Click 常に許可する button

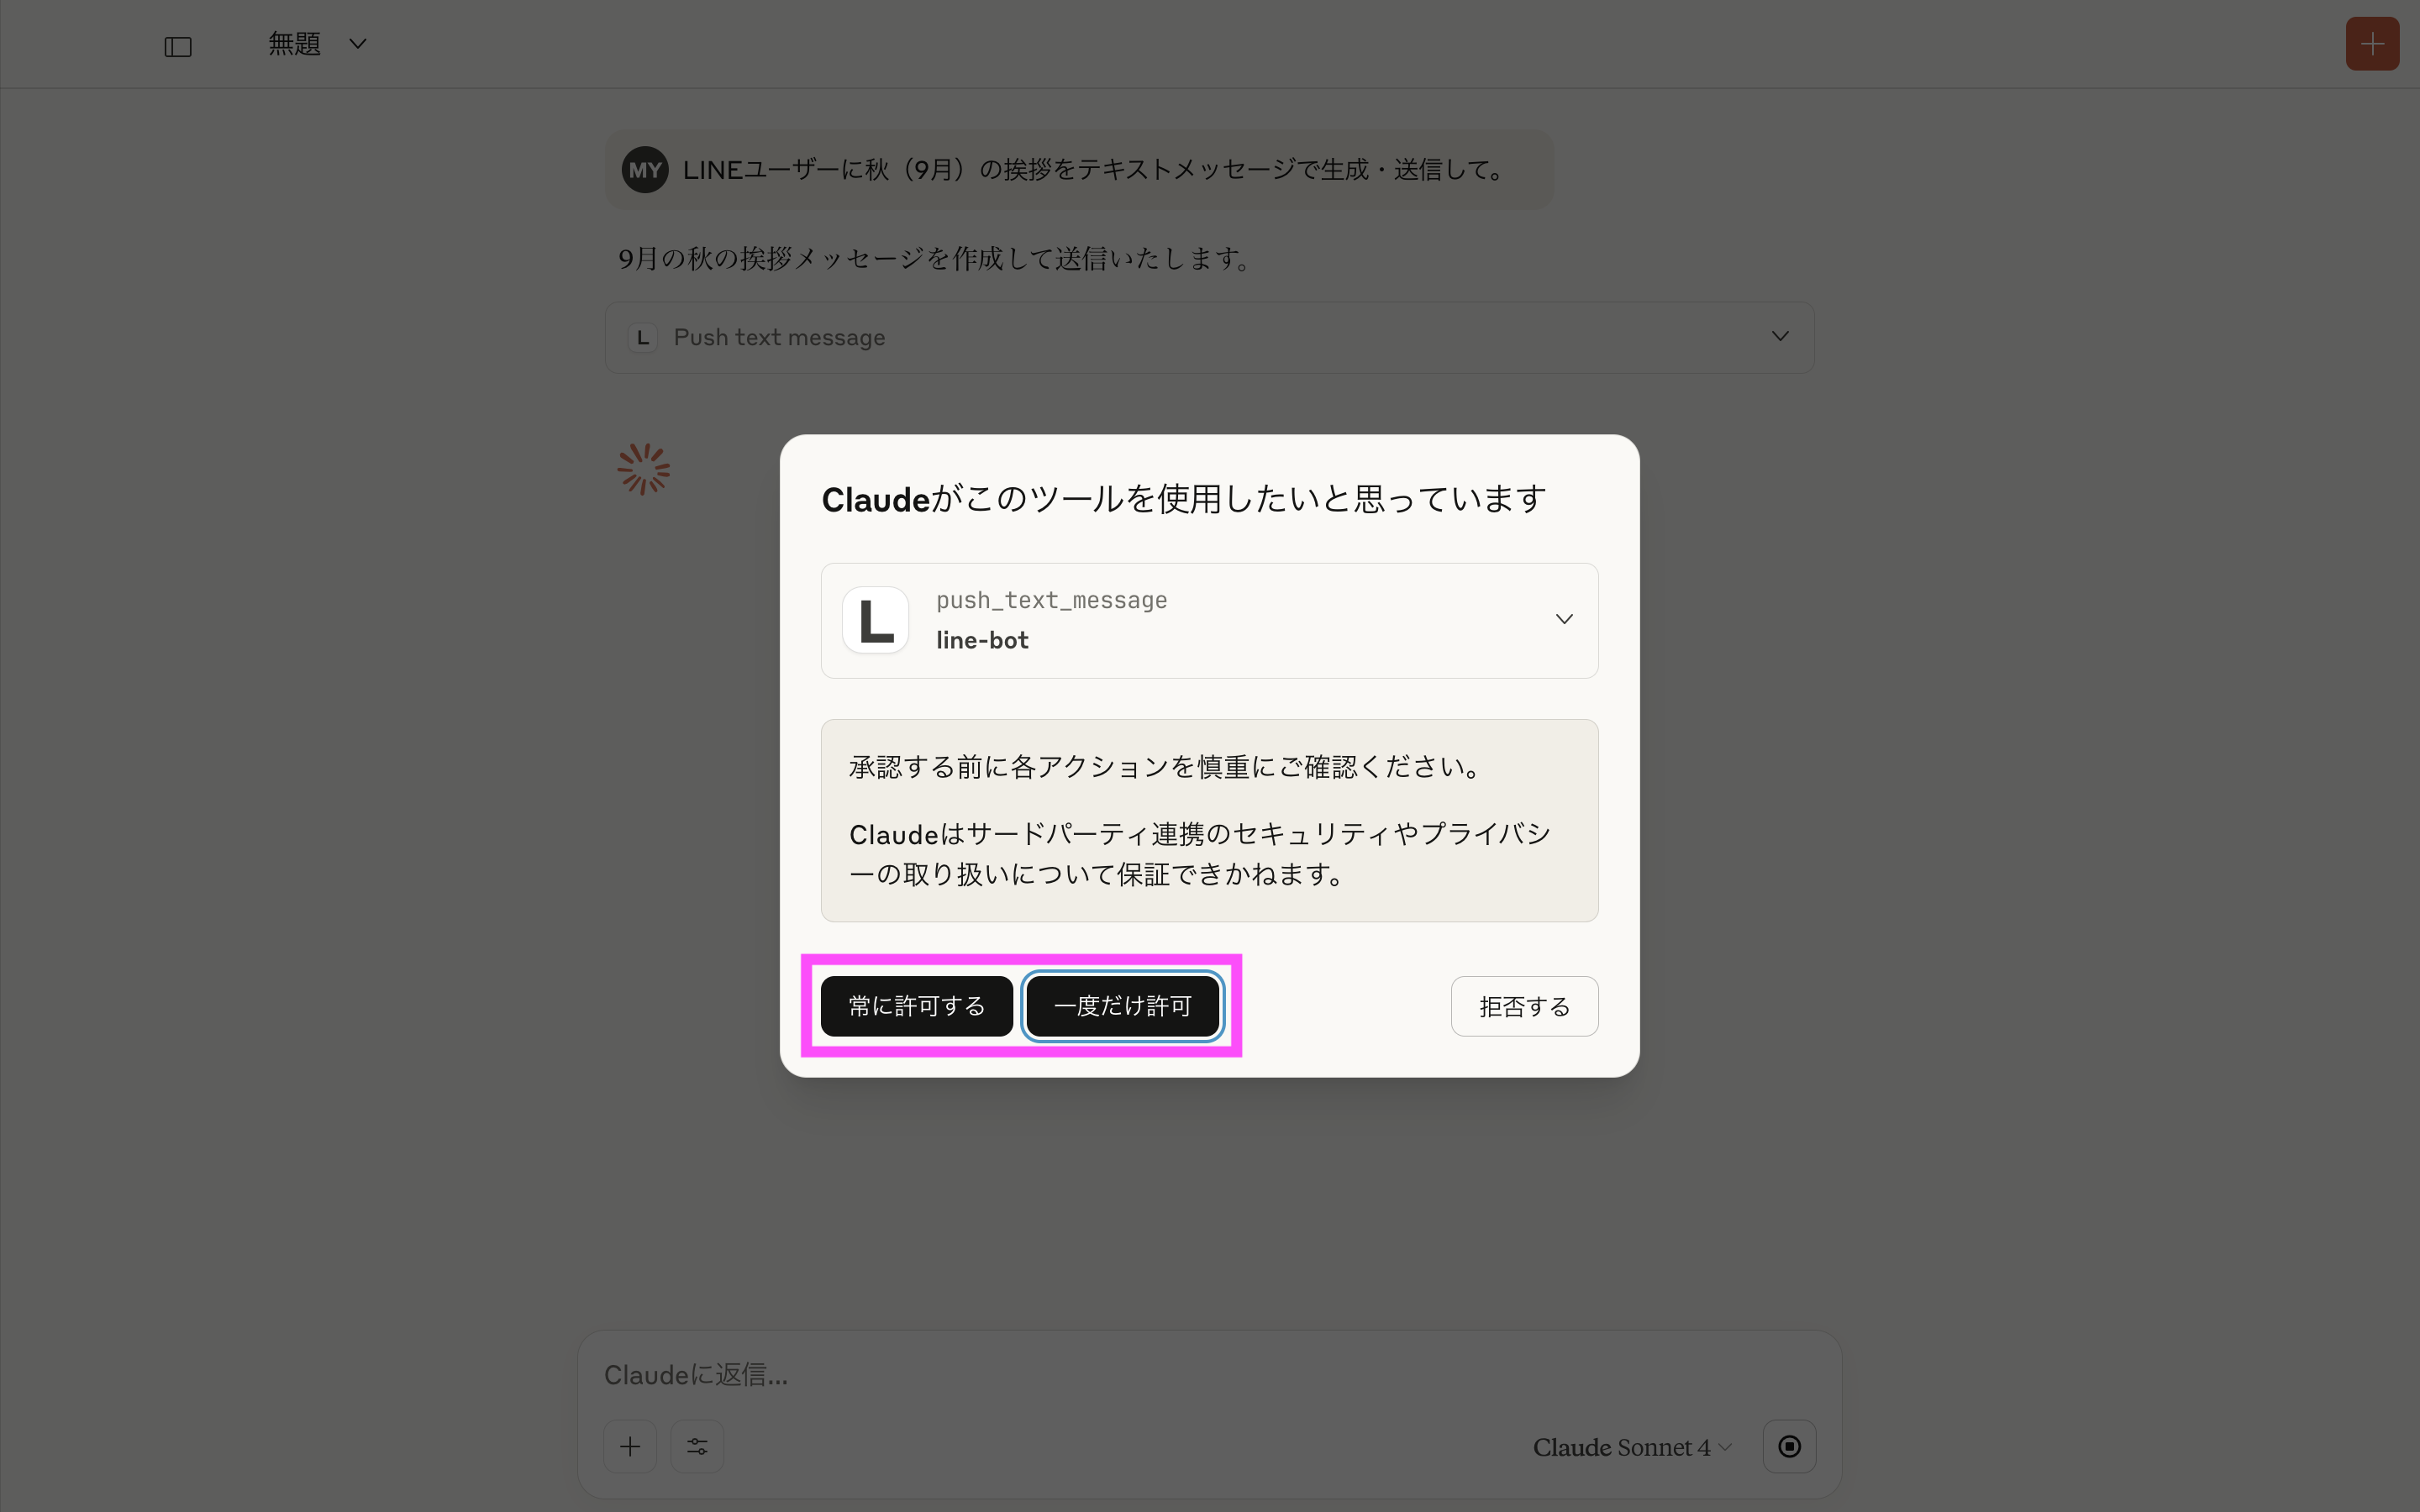click(916, 1006)
